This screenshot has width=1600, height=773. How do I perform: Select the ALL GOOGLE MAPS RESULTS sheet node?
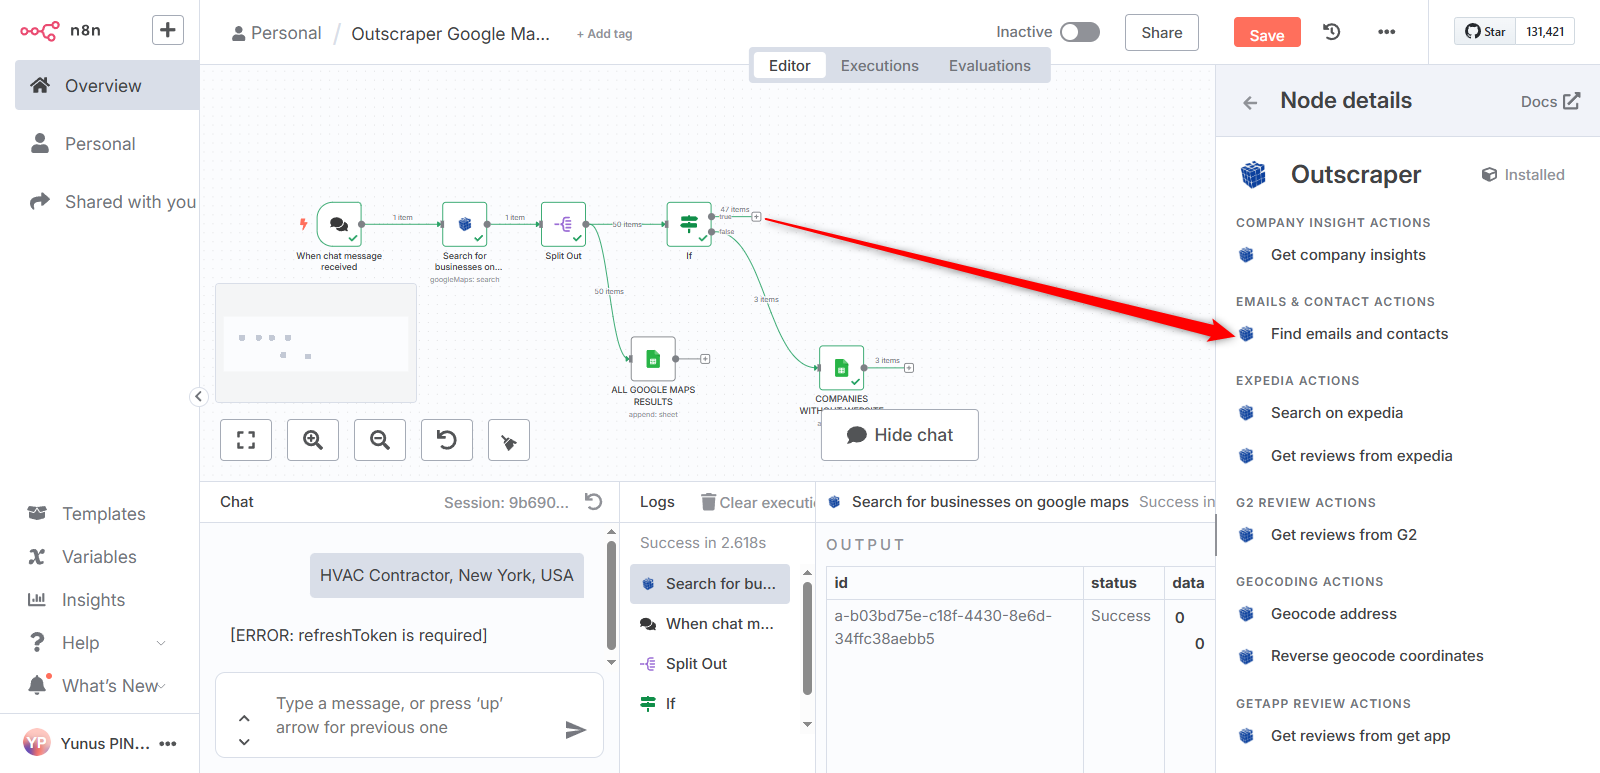(x=653, y=358)
